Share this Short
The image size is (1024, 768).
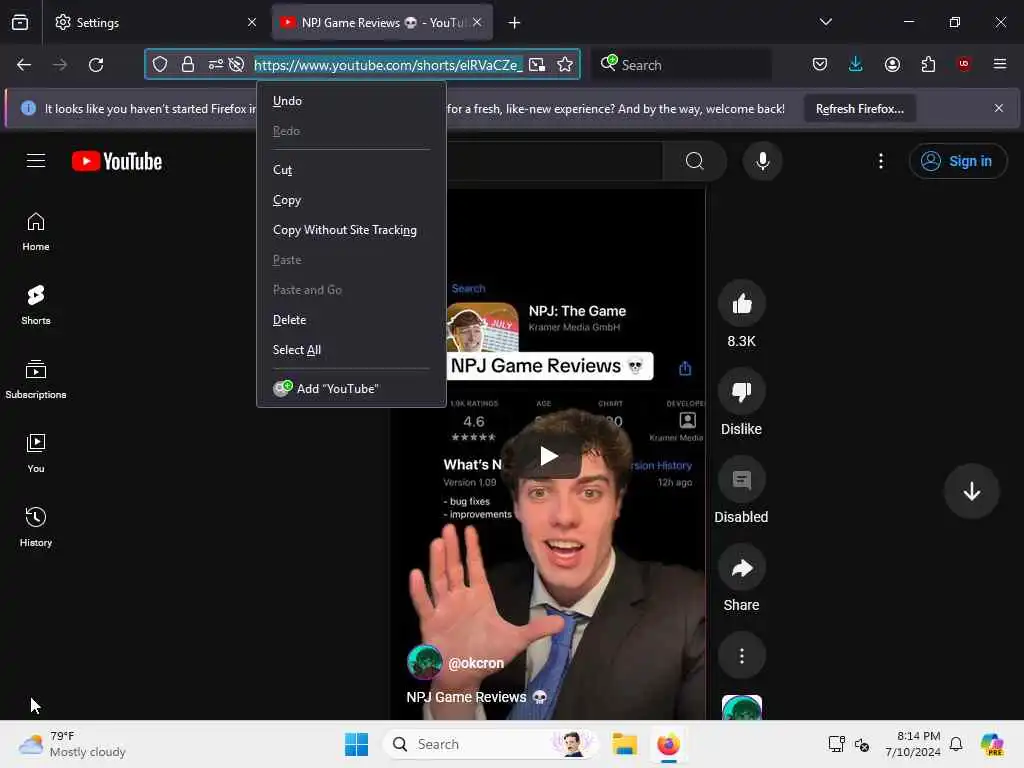pyautogui.click(x=742, y=568)
